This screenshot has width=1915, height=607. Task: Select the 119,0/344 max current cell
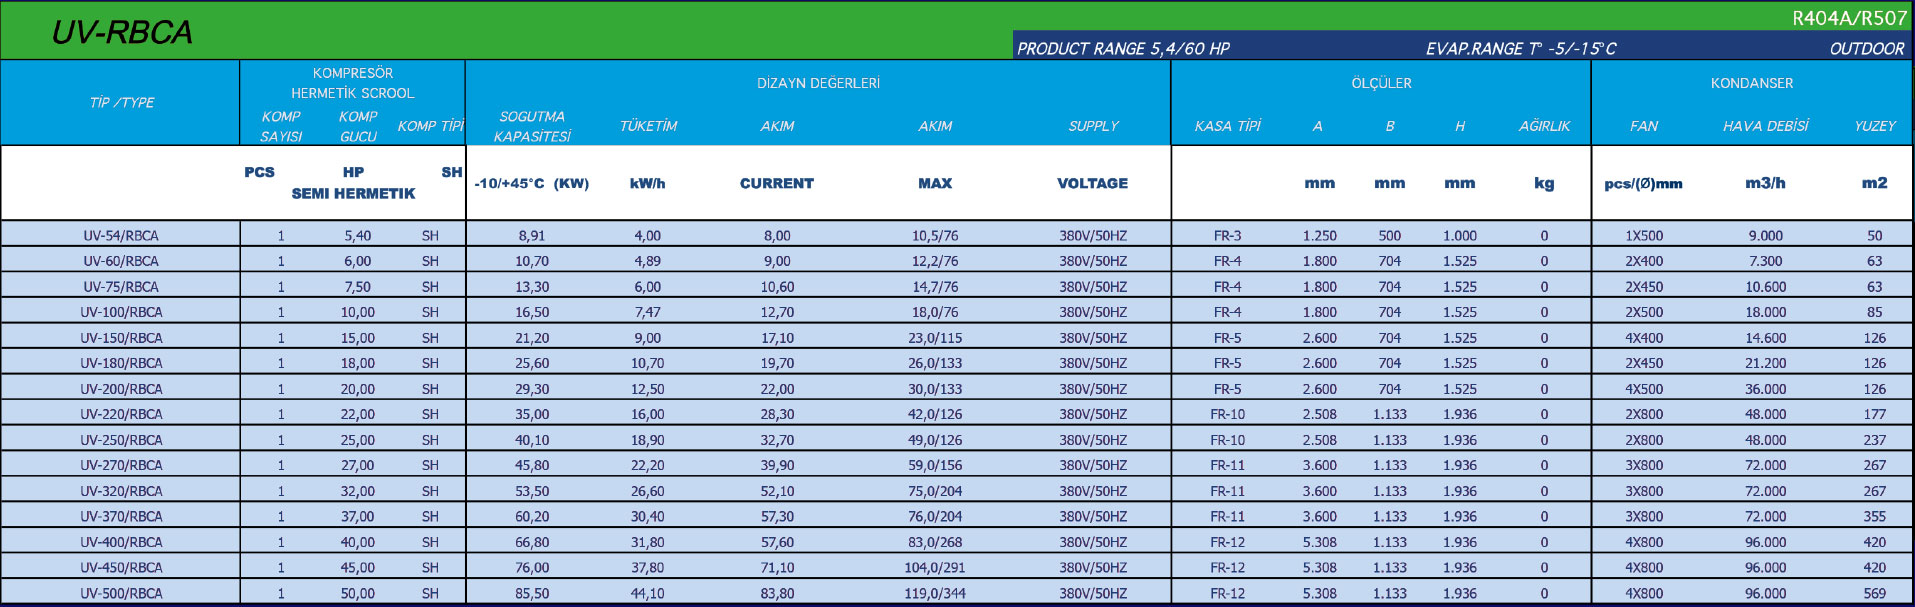coord(935,593)
